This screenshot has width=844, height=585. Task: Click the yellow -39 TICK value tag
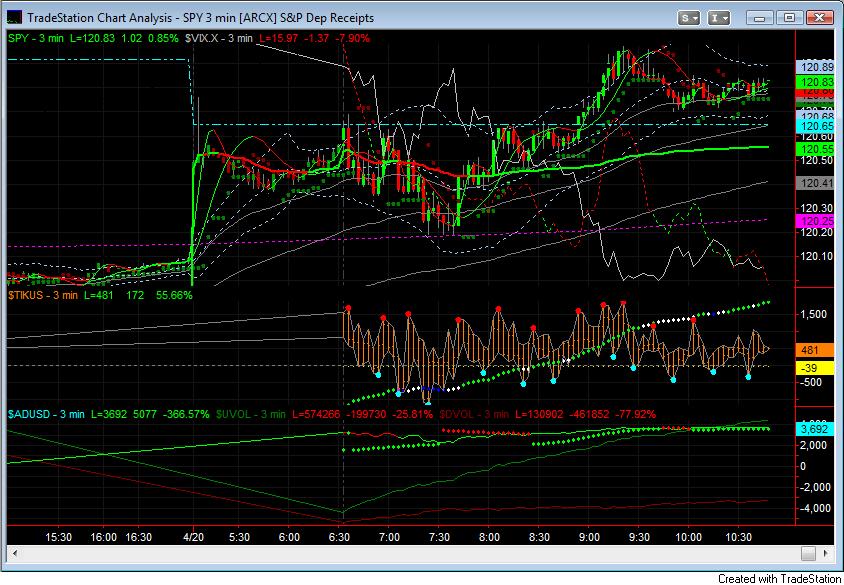click(815, 368)
